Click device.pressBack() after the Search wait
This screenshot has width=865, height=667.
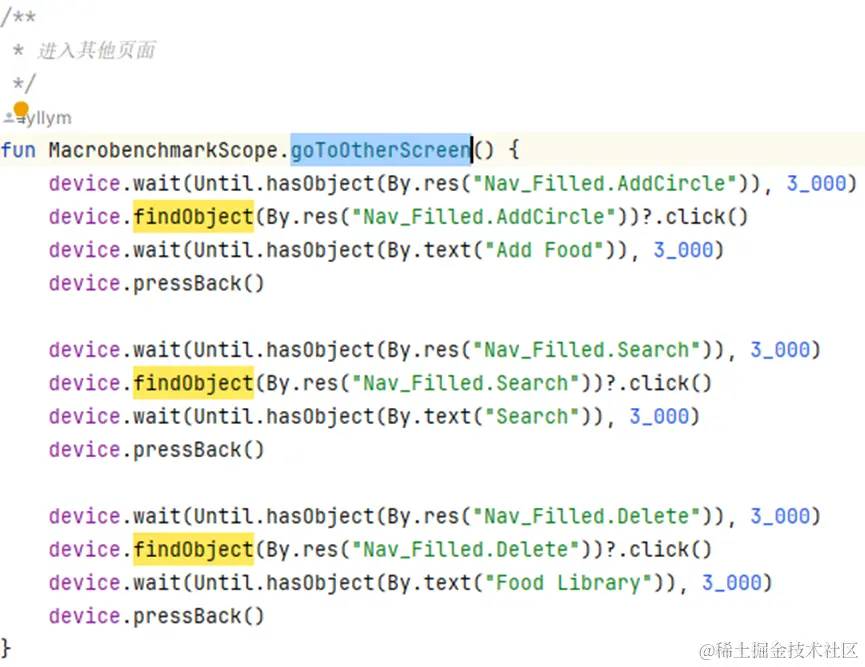pos(157,450)
